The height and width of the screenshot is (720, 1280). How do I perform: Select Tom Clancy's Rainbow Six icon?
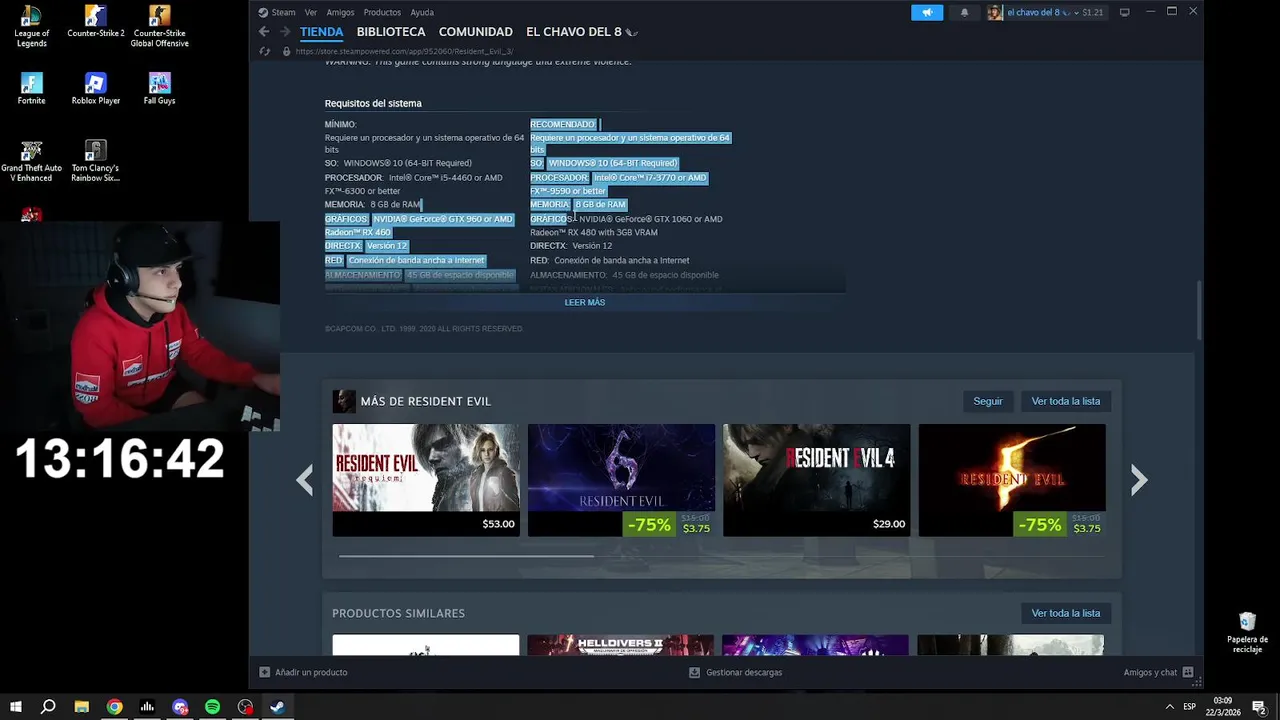point(96,161)
